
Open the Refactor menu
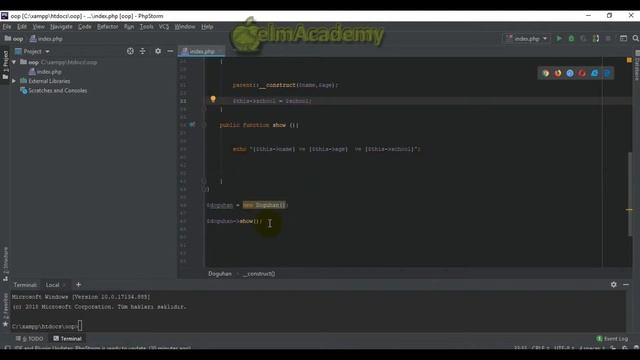tap(107, 27)
